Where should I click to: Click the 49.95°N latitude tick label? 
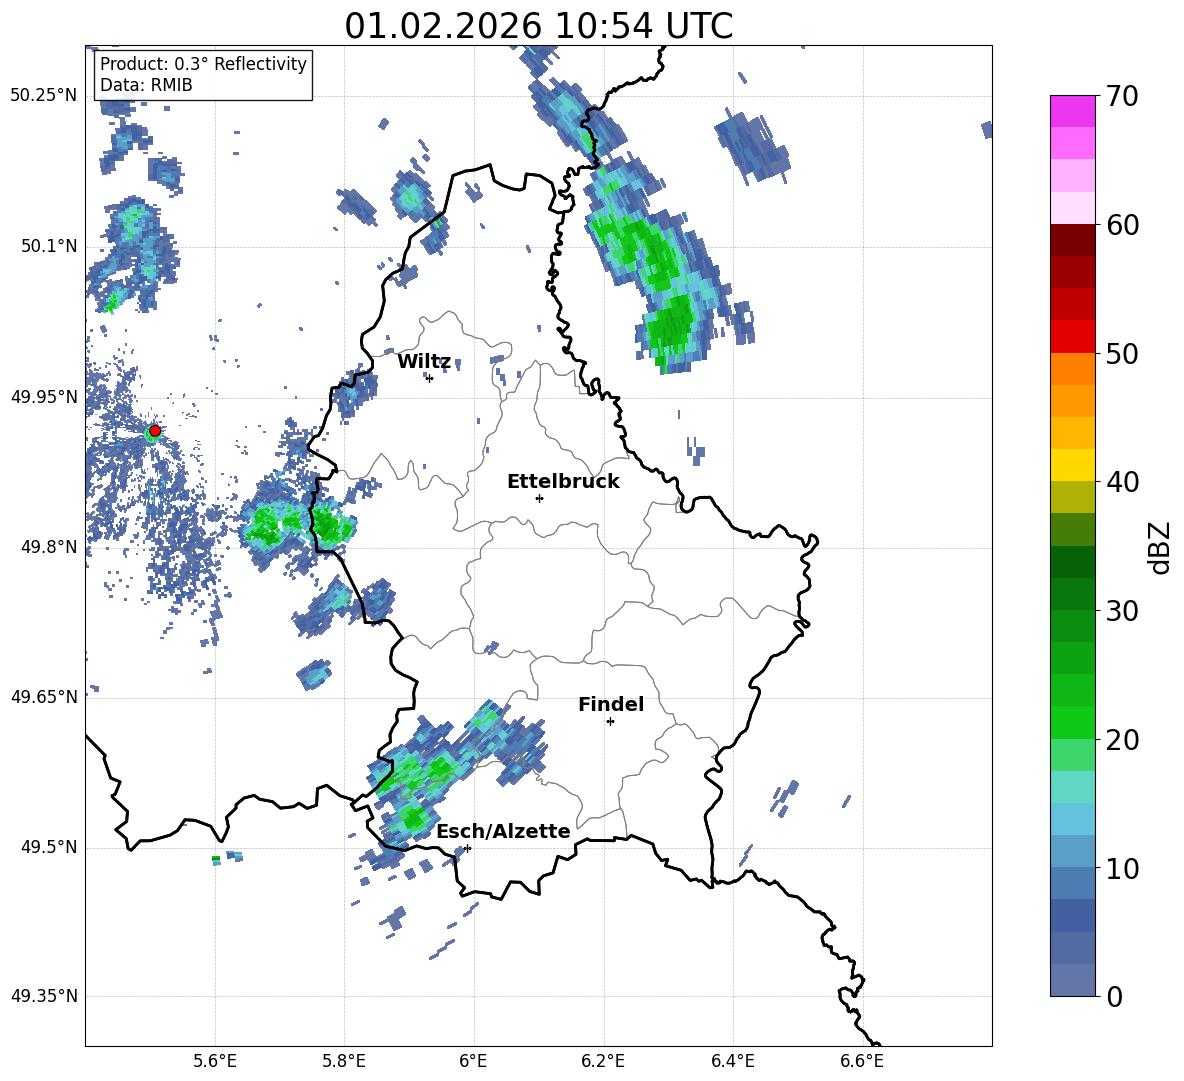(44, 396)
